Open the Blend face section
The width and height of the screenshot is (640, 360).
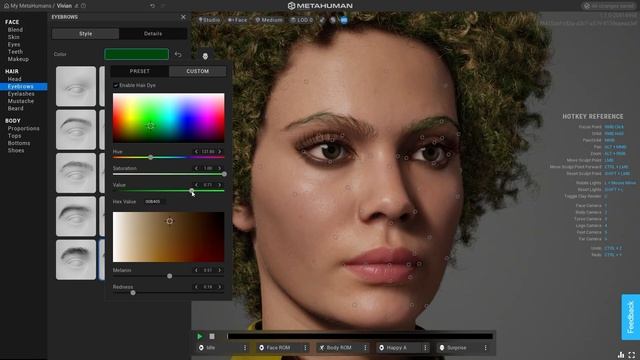(15, 30)
